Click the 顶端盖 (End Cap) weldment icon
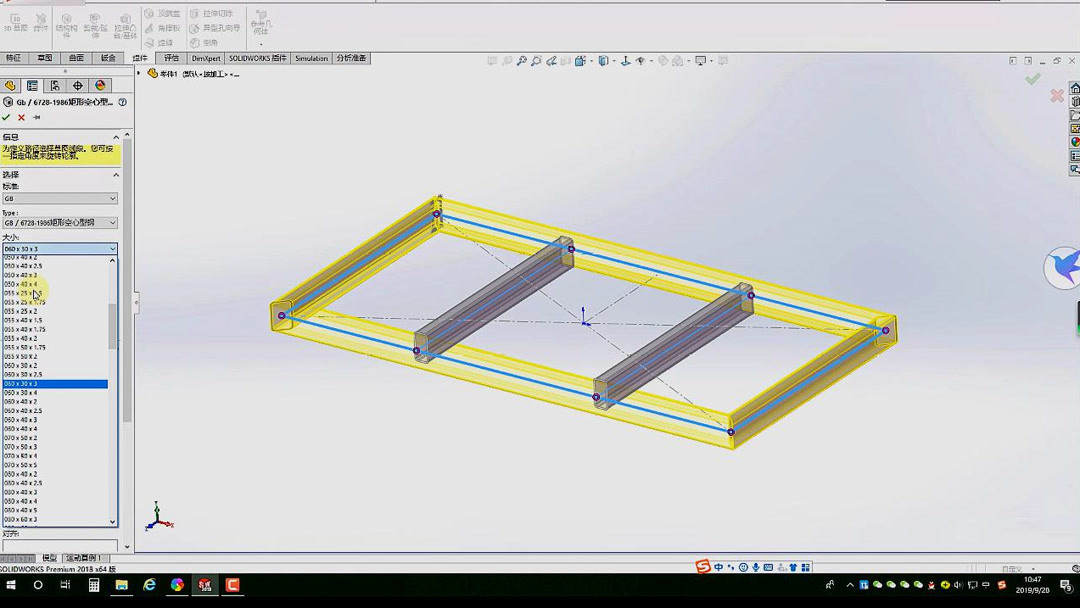This screenshot has height=608, width=1080. click(x=164, y=14)
